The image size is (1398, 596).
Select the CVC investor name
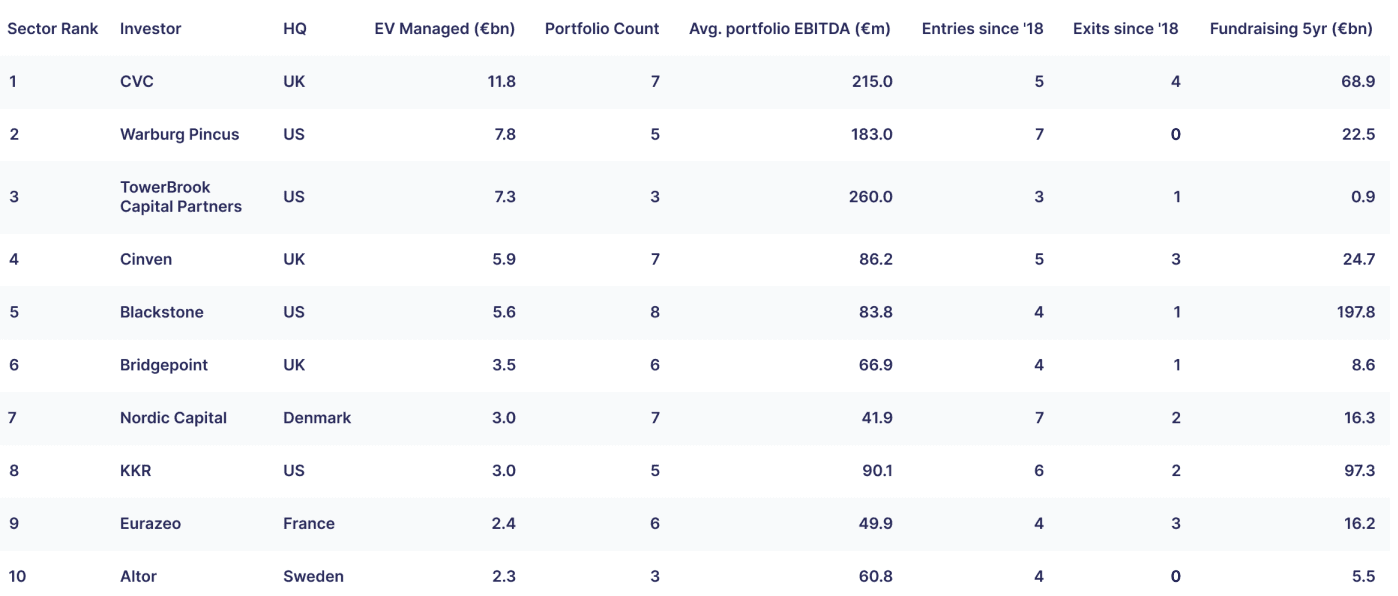pyautogui.click(x=137, y=82)
